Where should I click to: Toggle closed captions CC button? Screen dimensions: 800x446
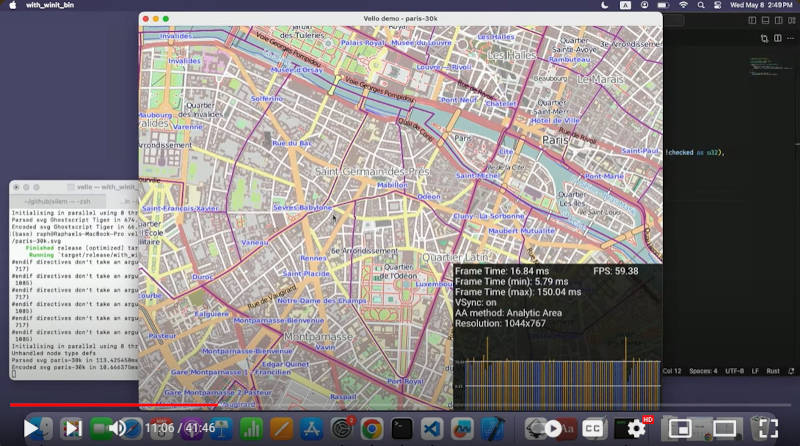pos(592,429)
